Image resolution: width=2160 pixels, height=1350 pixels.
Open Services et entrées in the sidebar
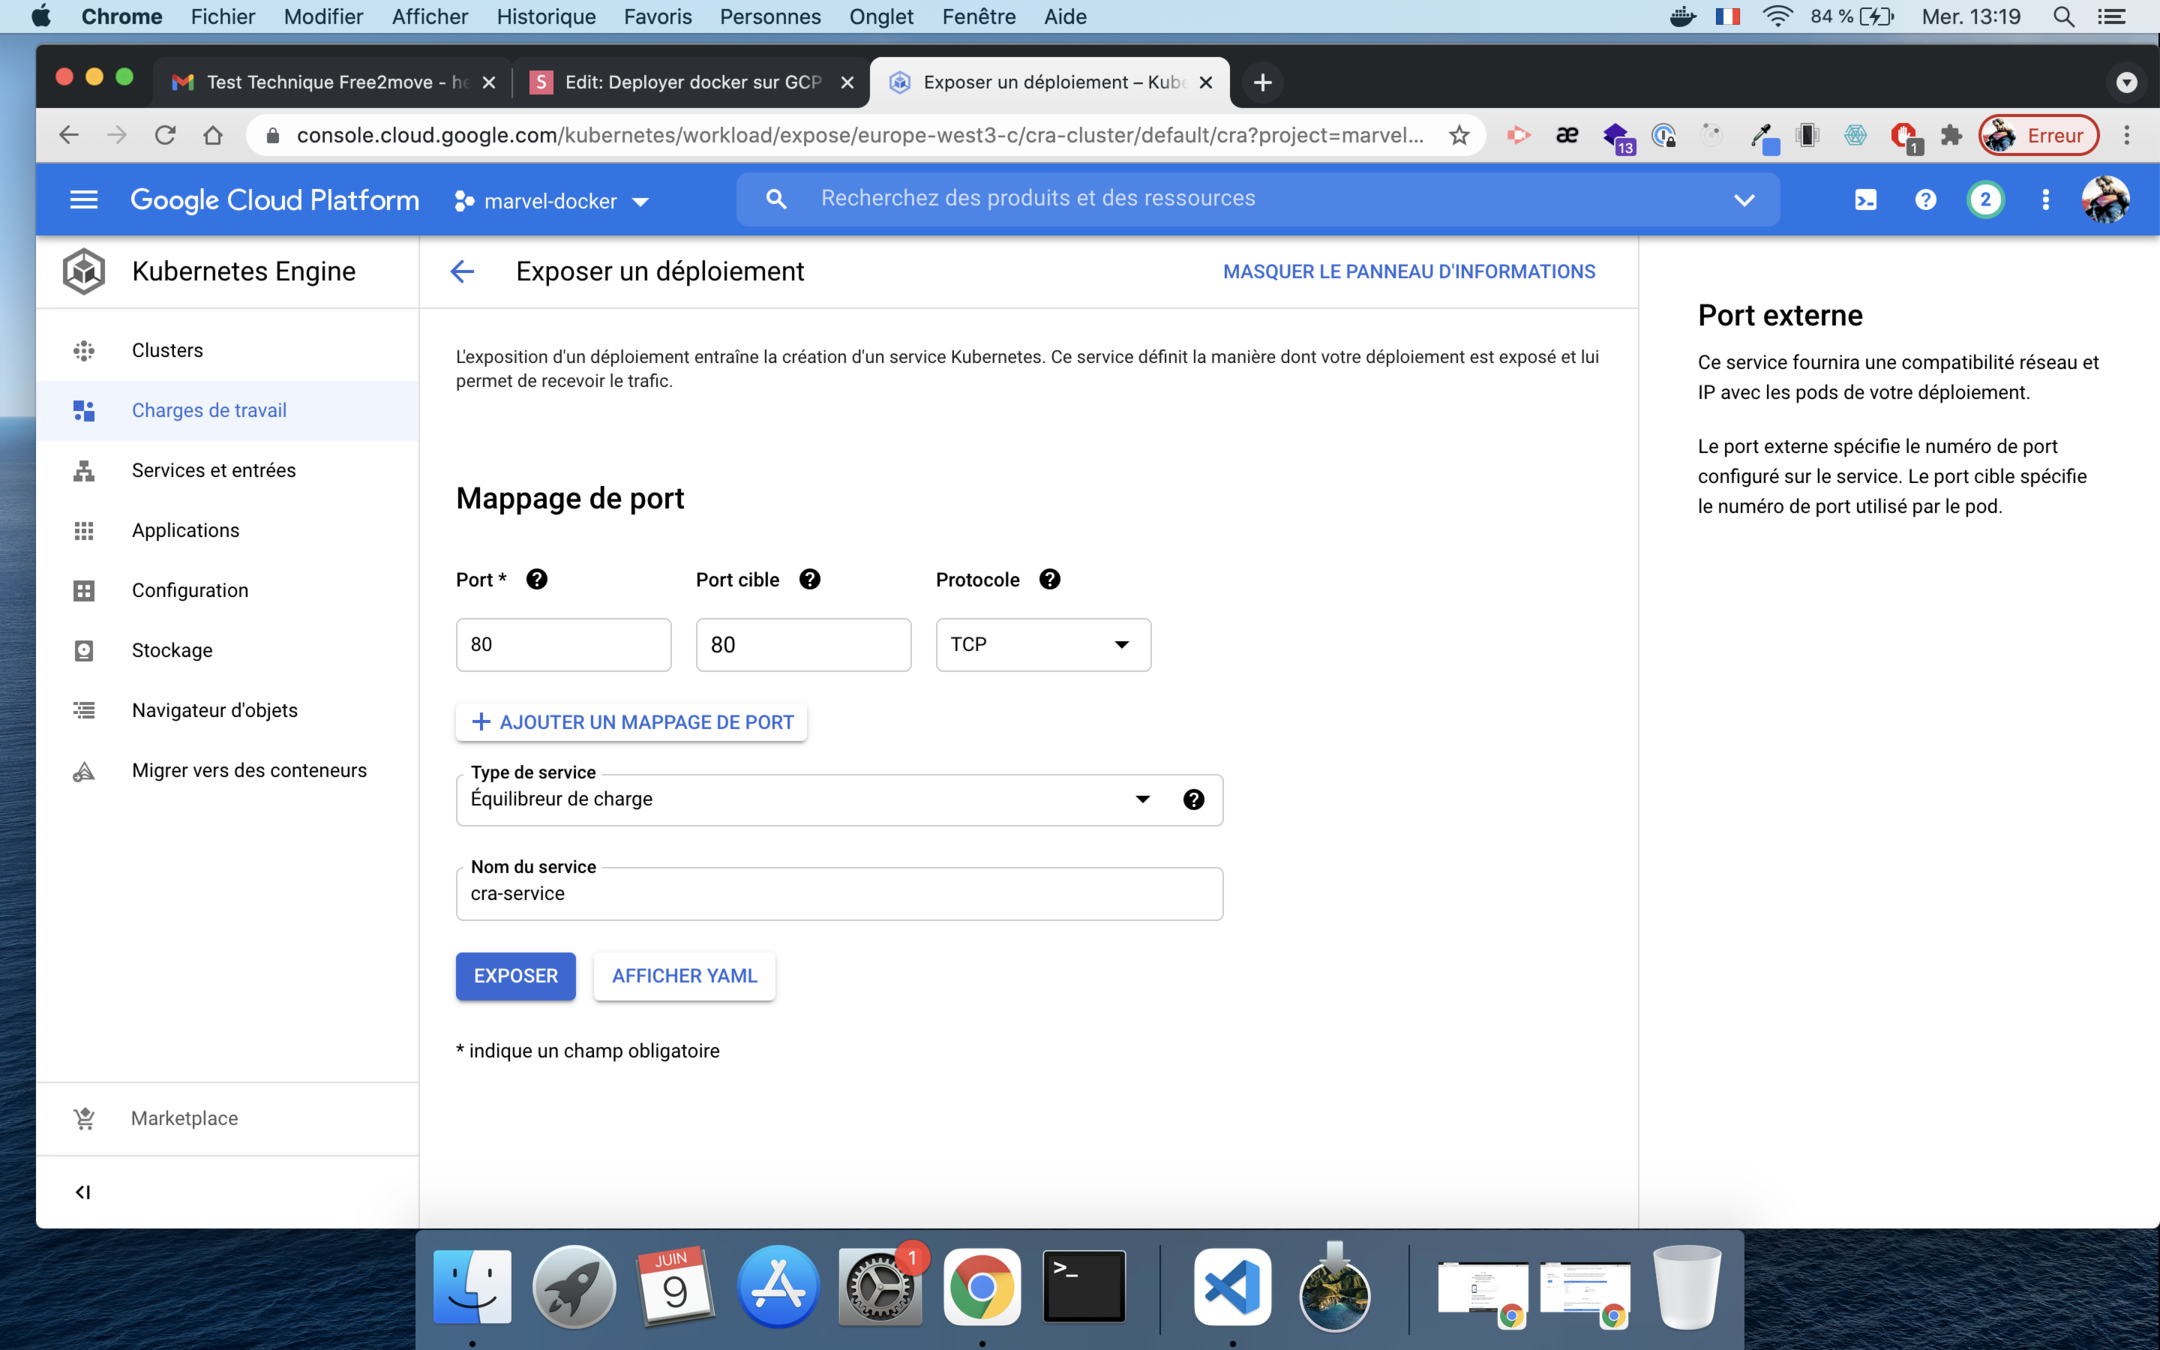click(213, 470)
